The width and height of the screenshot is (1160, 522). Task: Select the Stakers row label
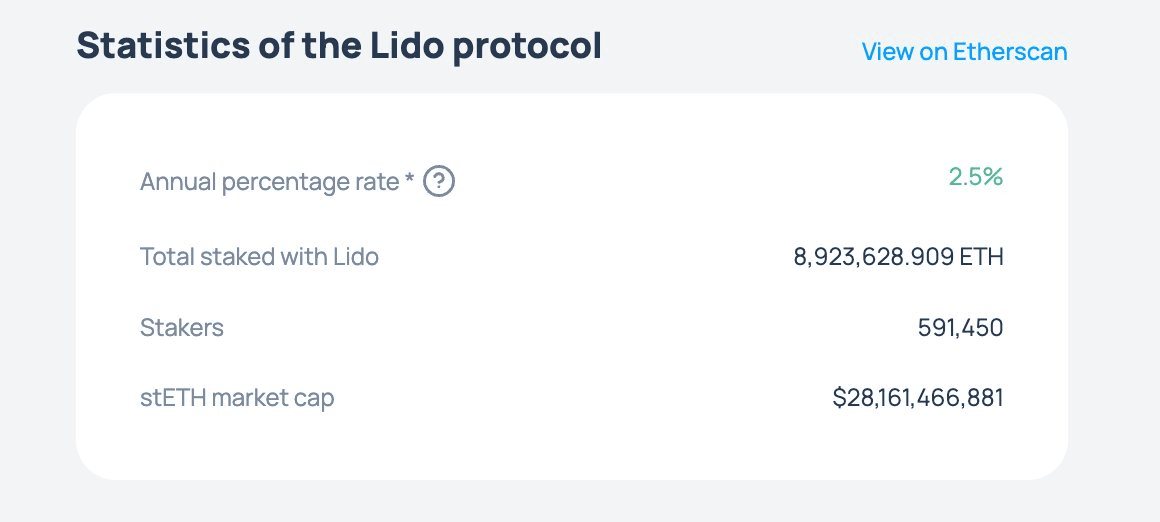(x=182, y=327)
